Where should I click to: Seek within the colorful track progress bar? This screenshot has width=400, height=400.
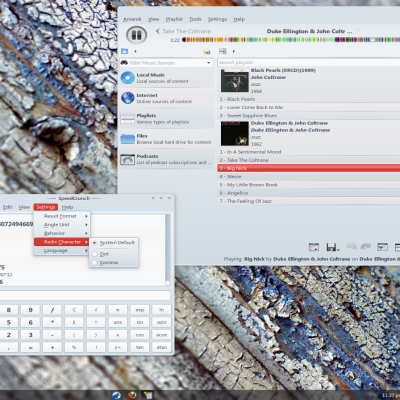pos(291,40)
